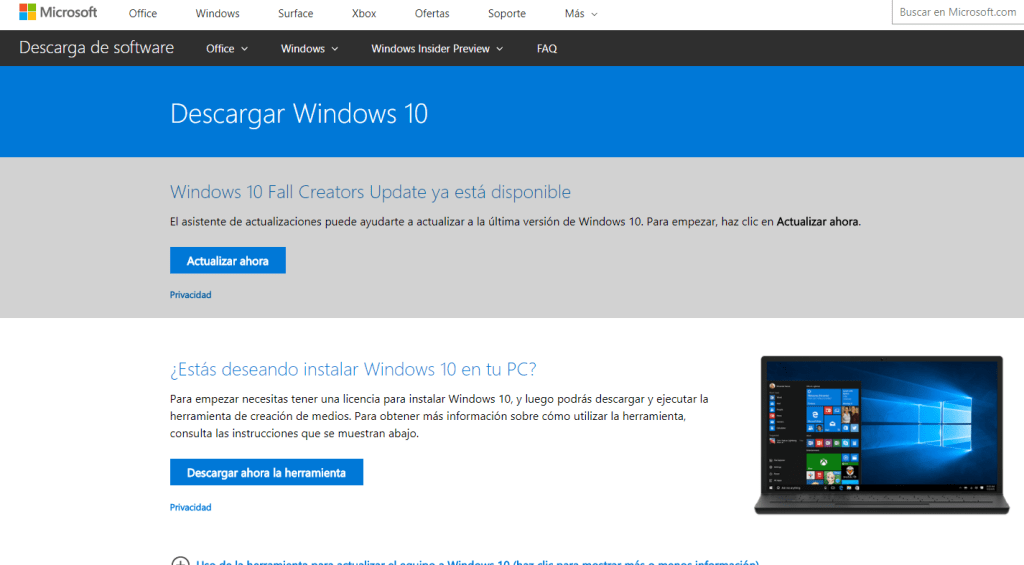Click Windows 10 Fall Creators Update heading
This screenshot has height=565, width=1024.
point(370,192)
